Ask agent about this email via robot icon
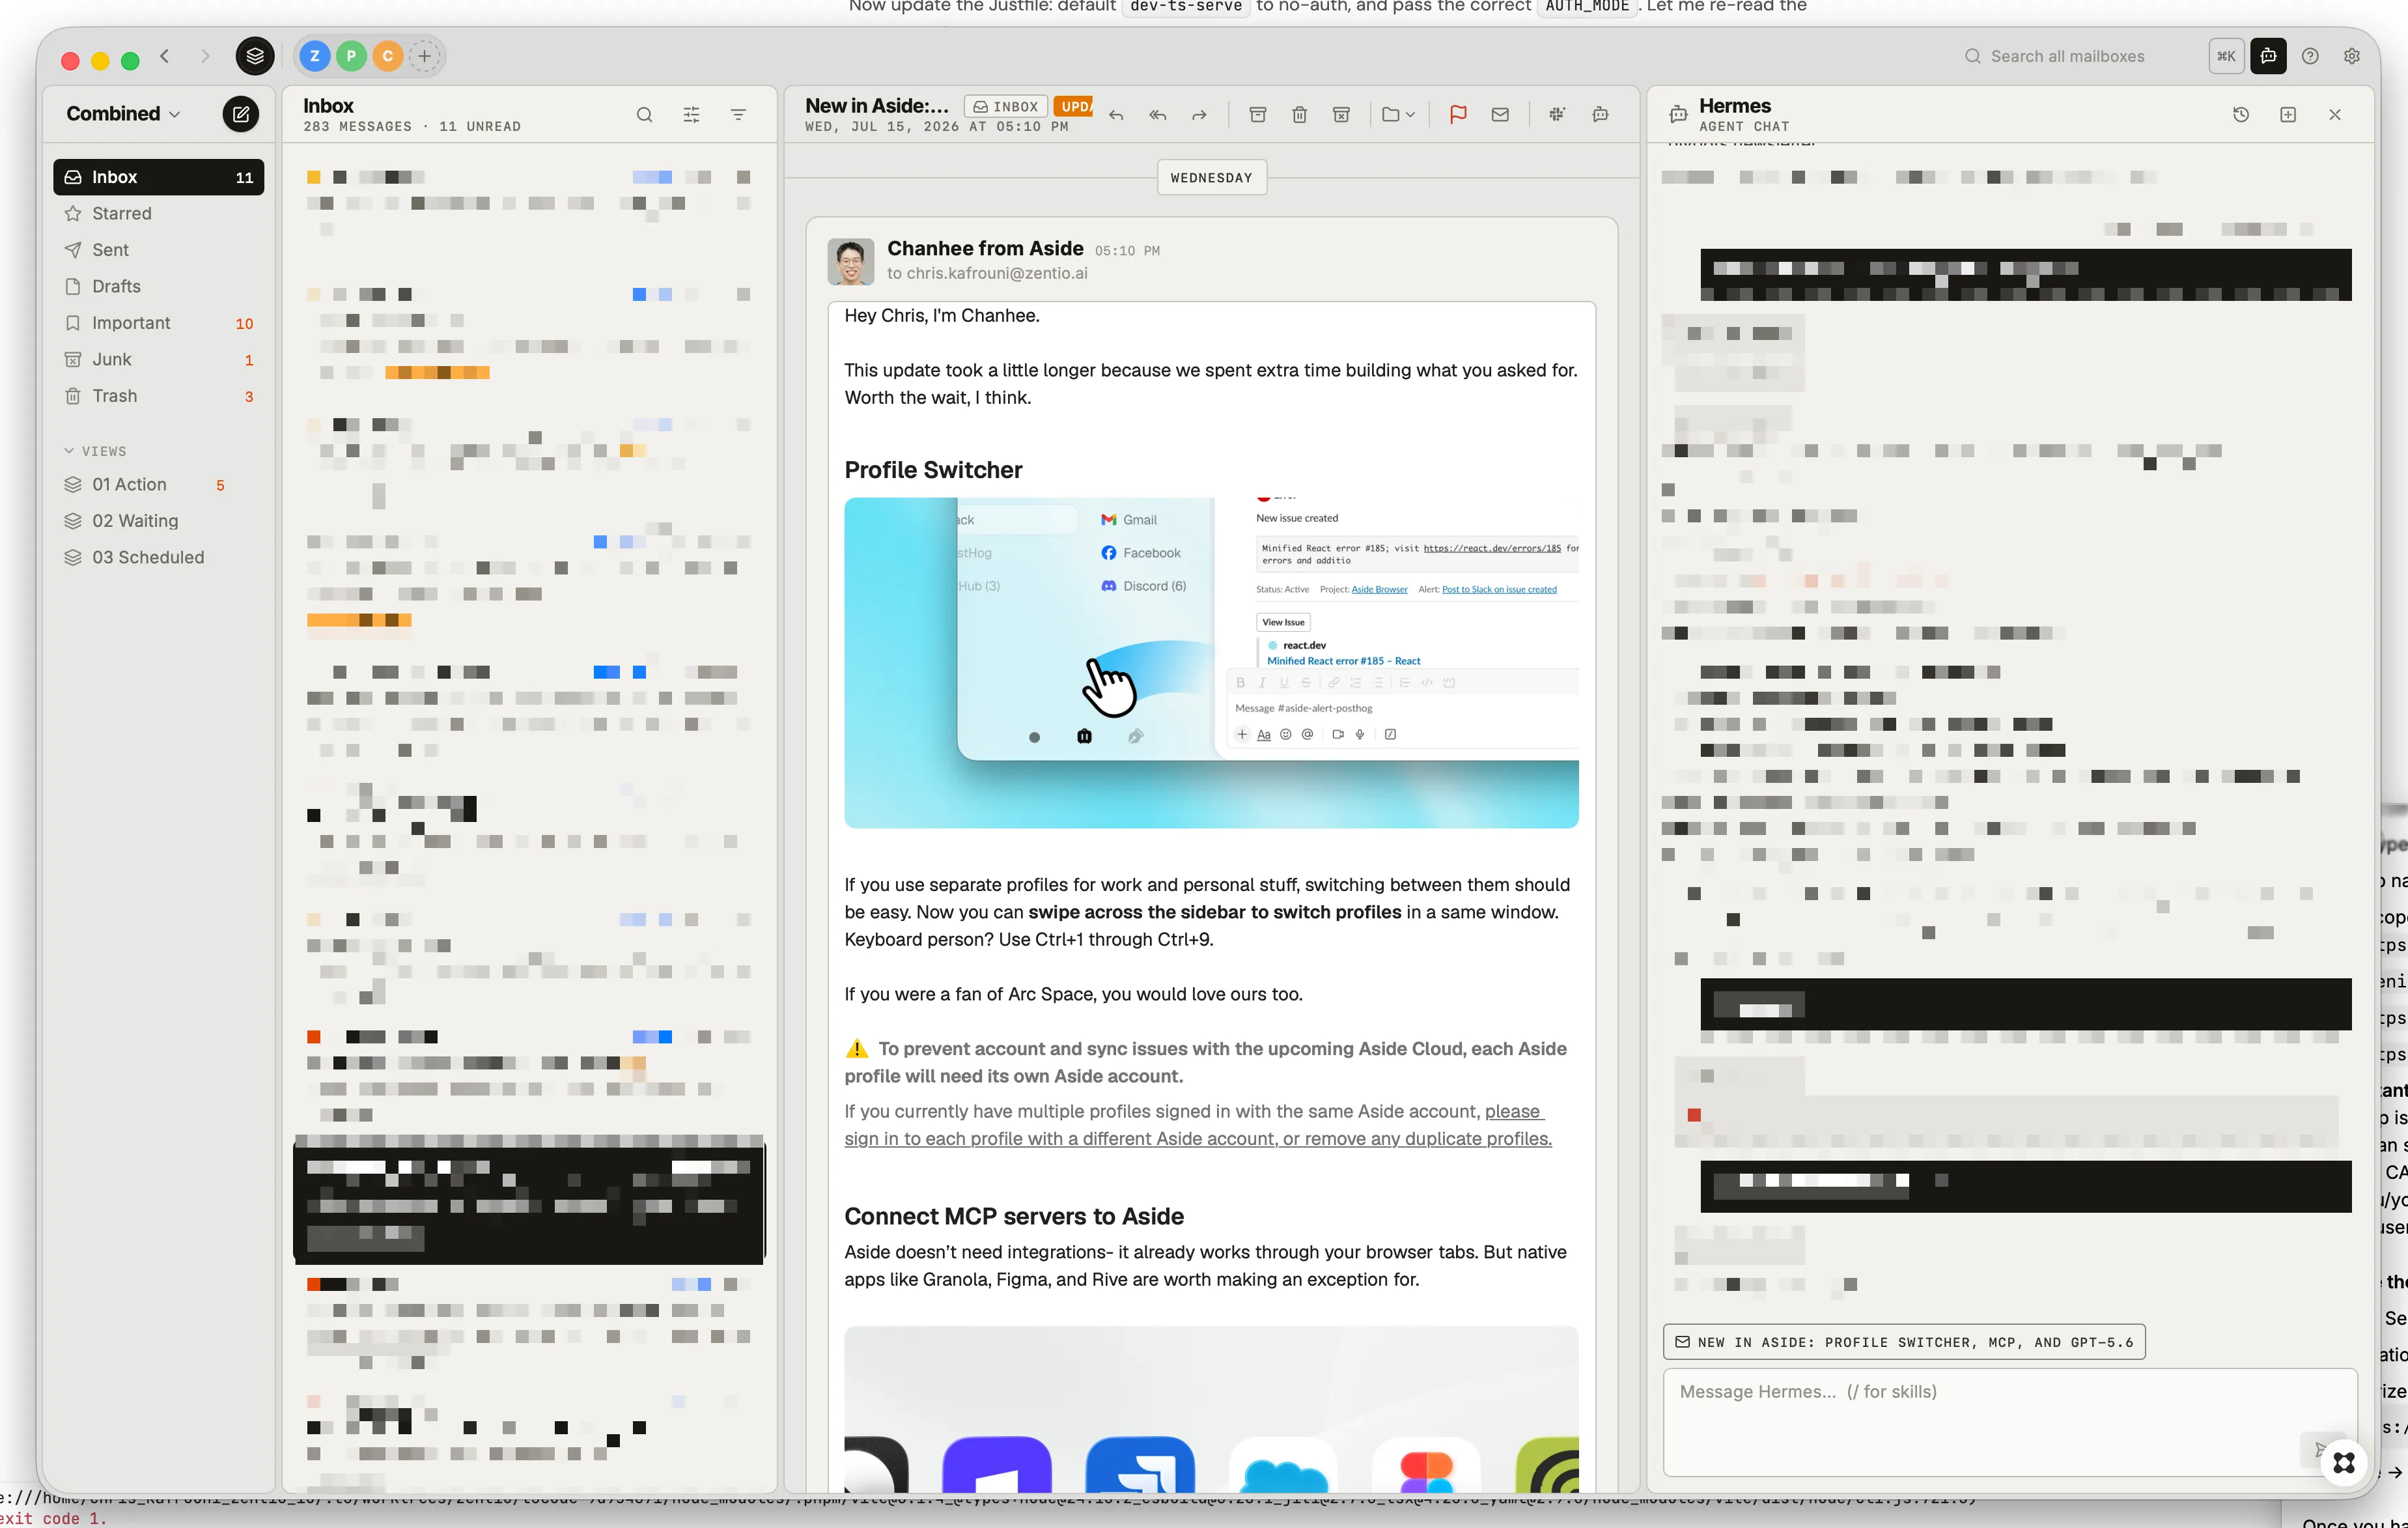Viewport: 2408px width, 1528px height. 1600,115
